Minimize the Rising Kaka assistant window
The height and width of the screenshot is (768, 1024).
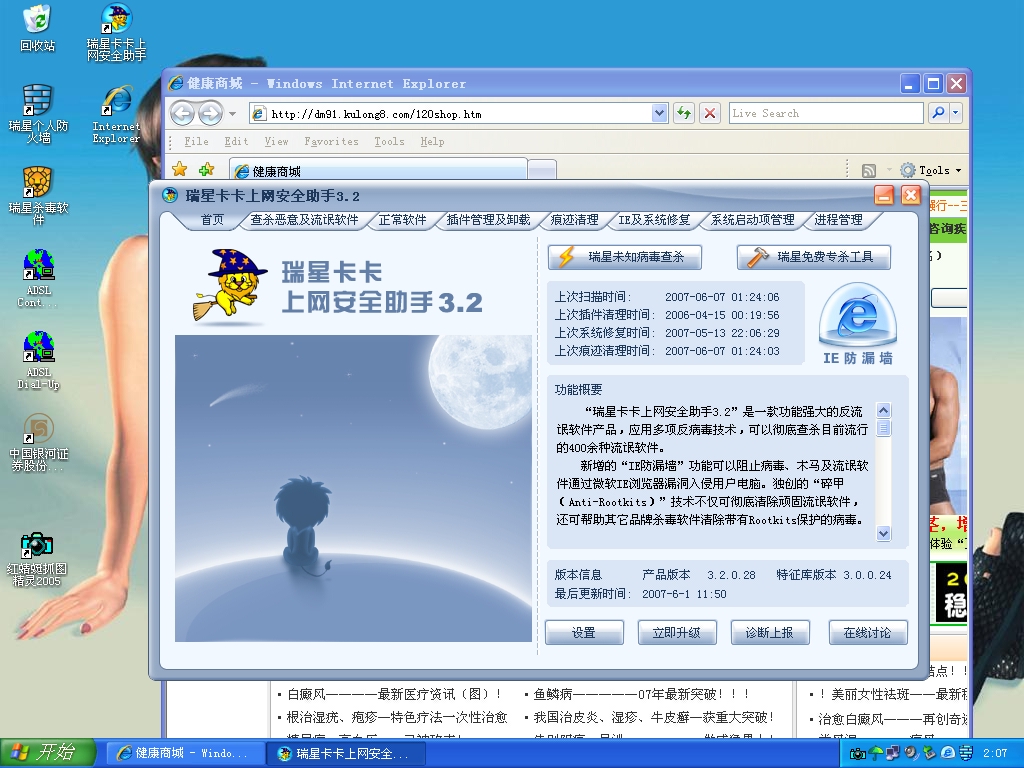(x=884, y=195)
